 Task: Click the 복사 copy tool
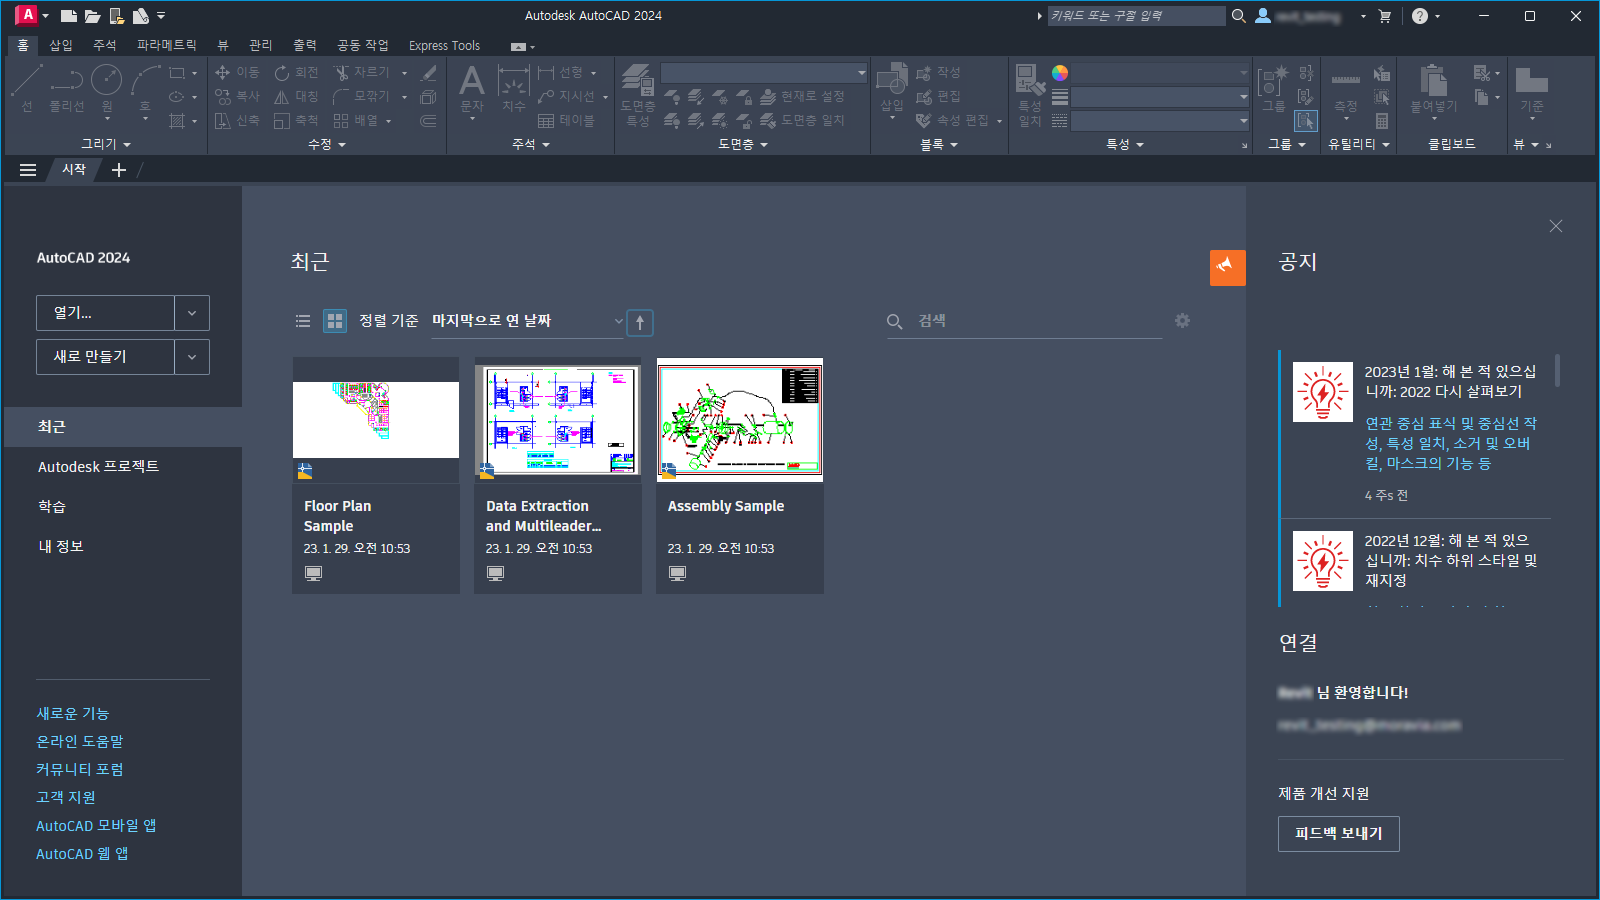(238, 96)
